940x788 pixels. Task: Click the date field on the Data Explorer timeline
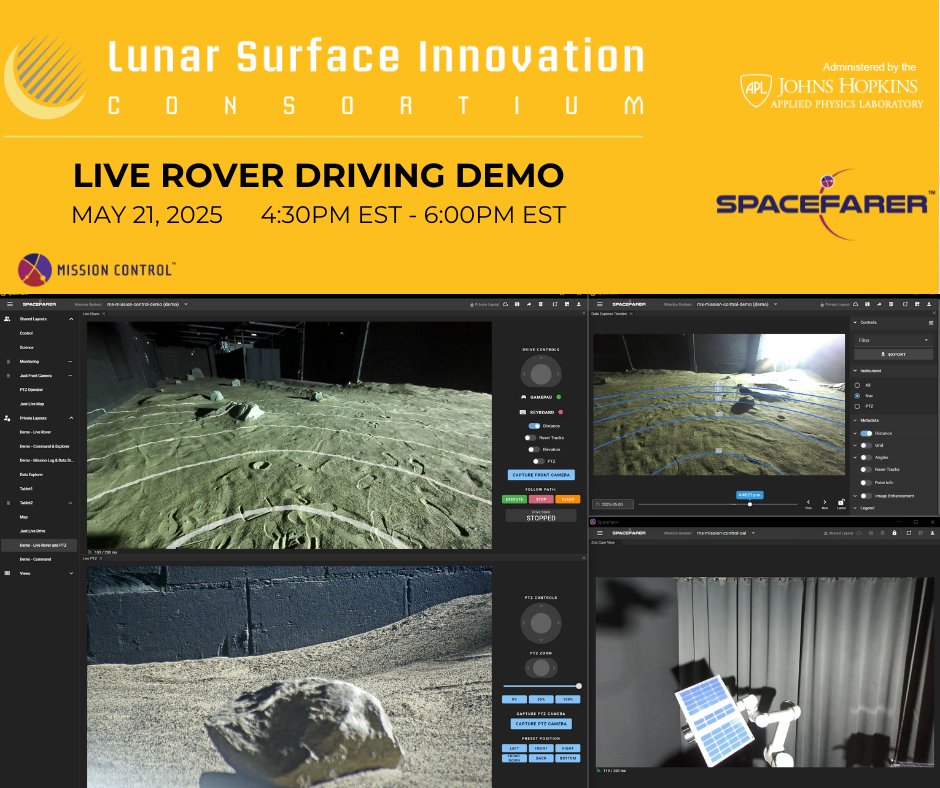[613, 504]
